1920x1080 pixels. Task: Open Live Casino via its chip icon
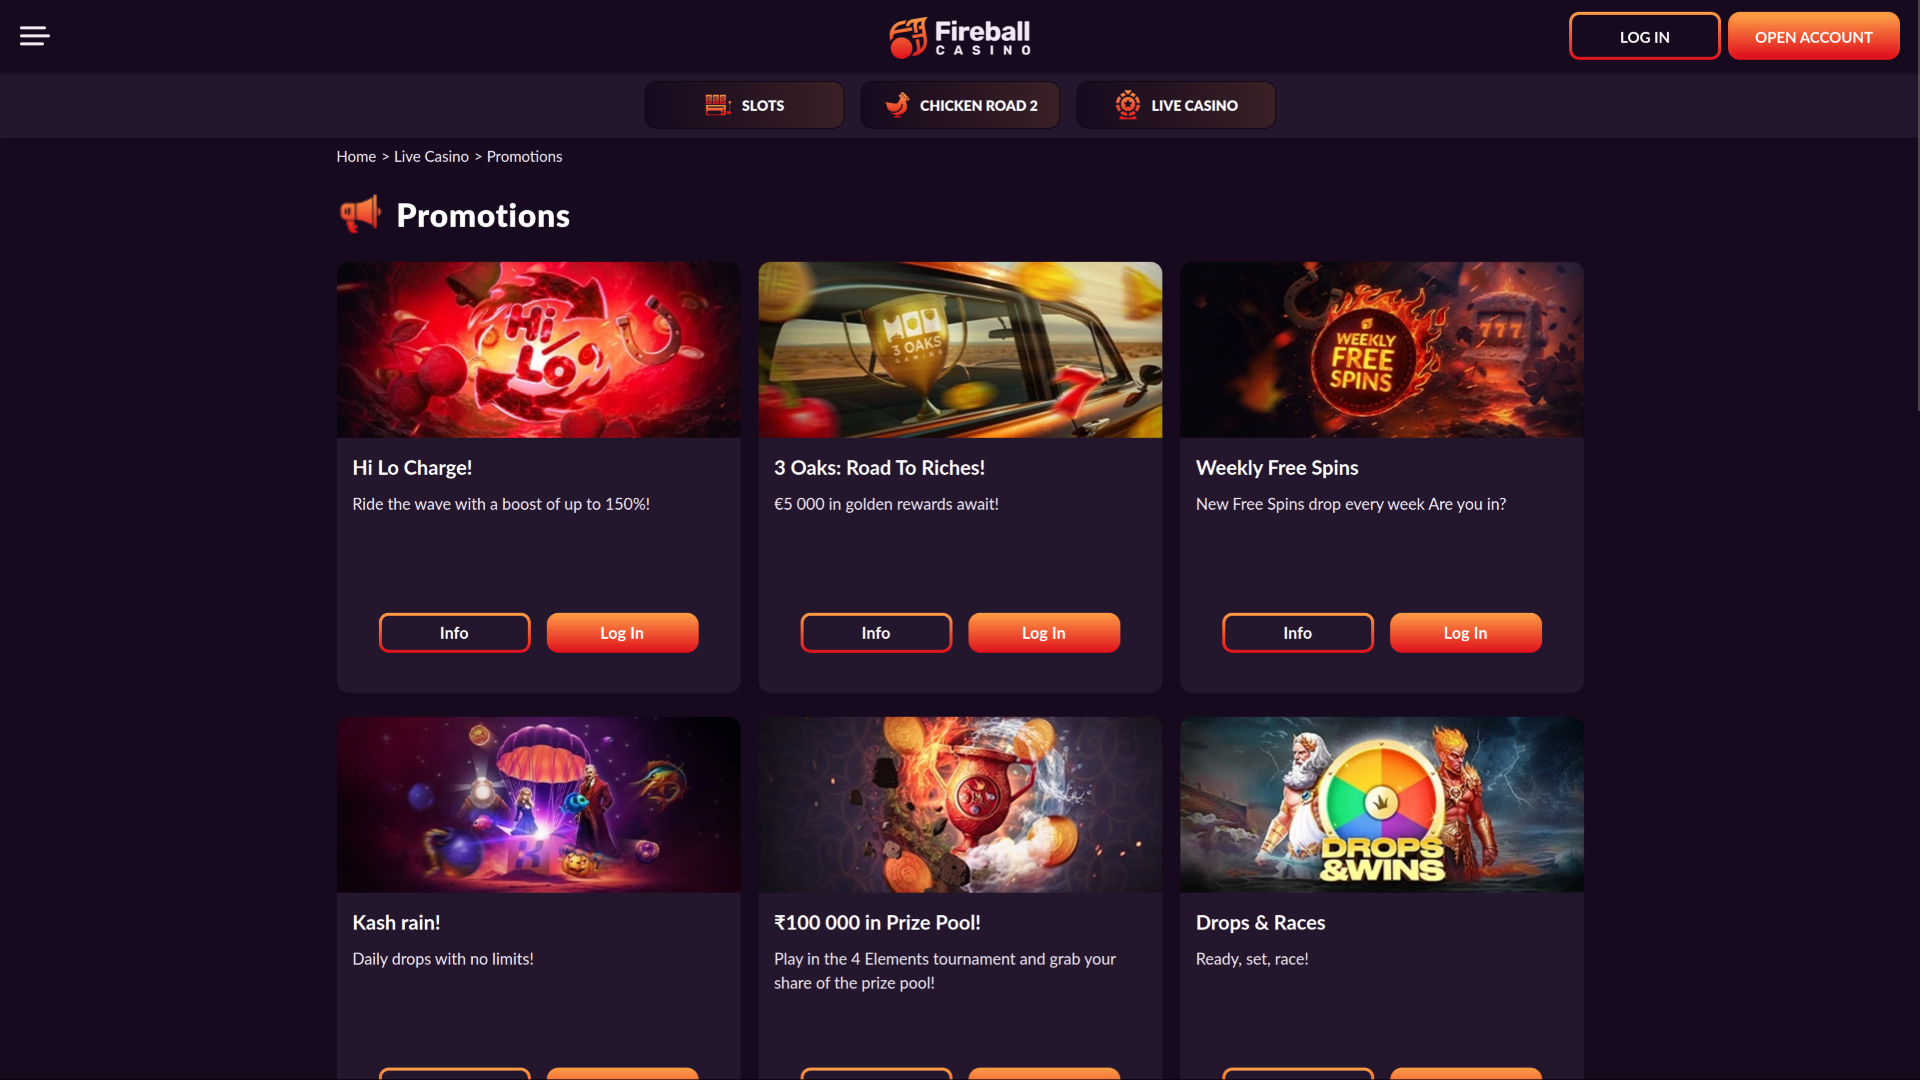1128,104
